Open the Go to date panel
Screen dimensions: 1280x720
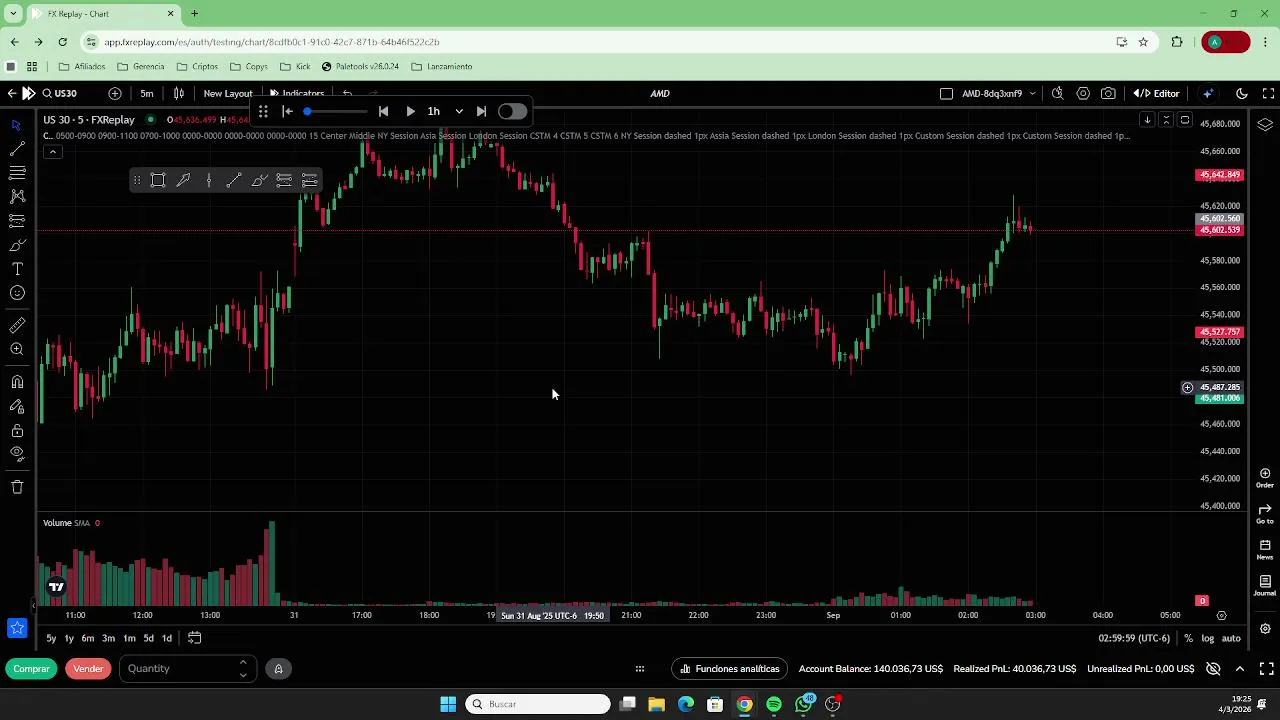(1265, 513)
